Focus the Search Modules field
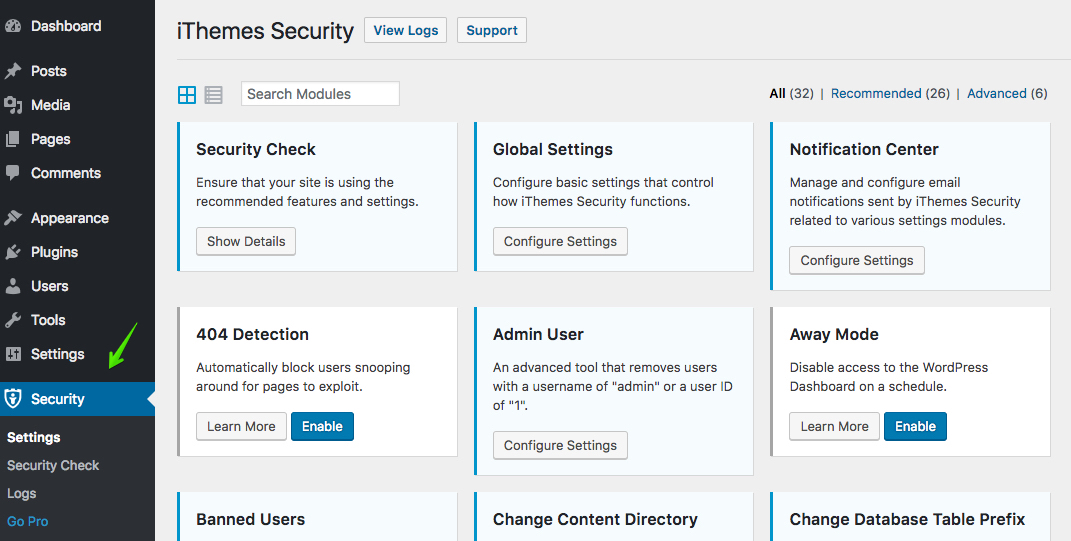 pyautogui.click(x=320, y=94)
